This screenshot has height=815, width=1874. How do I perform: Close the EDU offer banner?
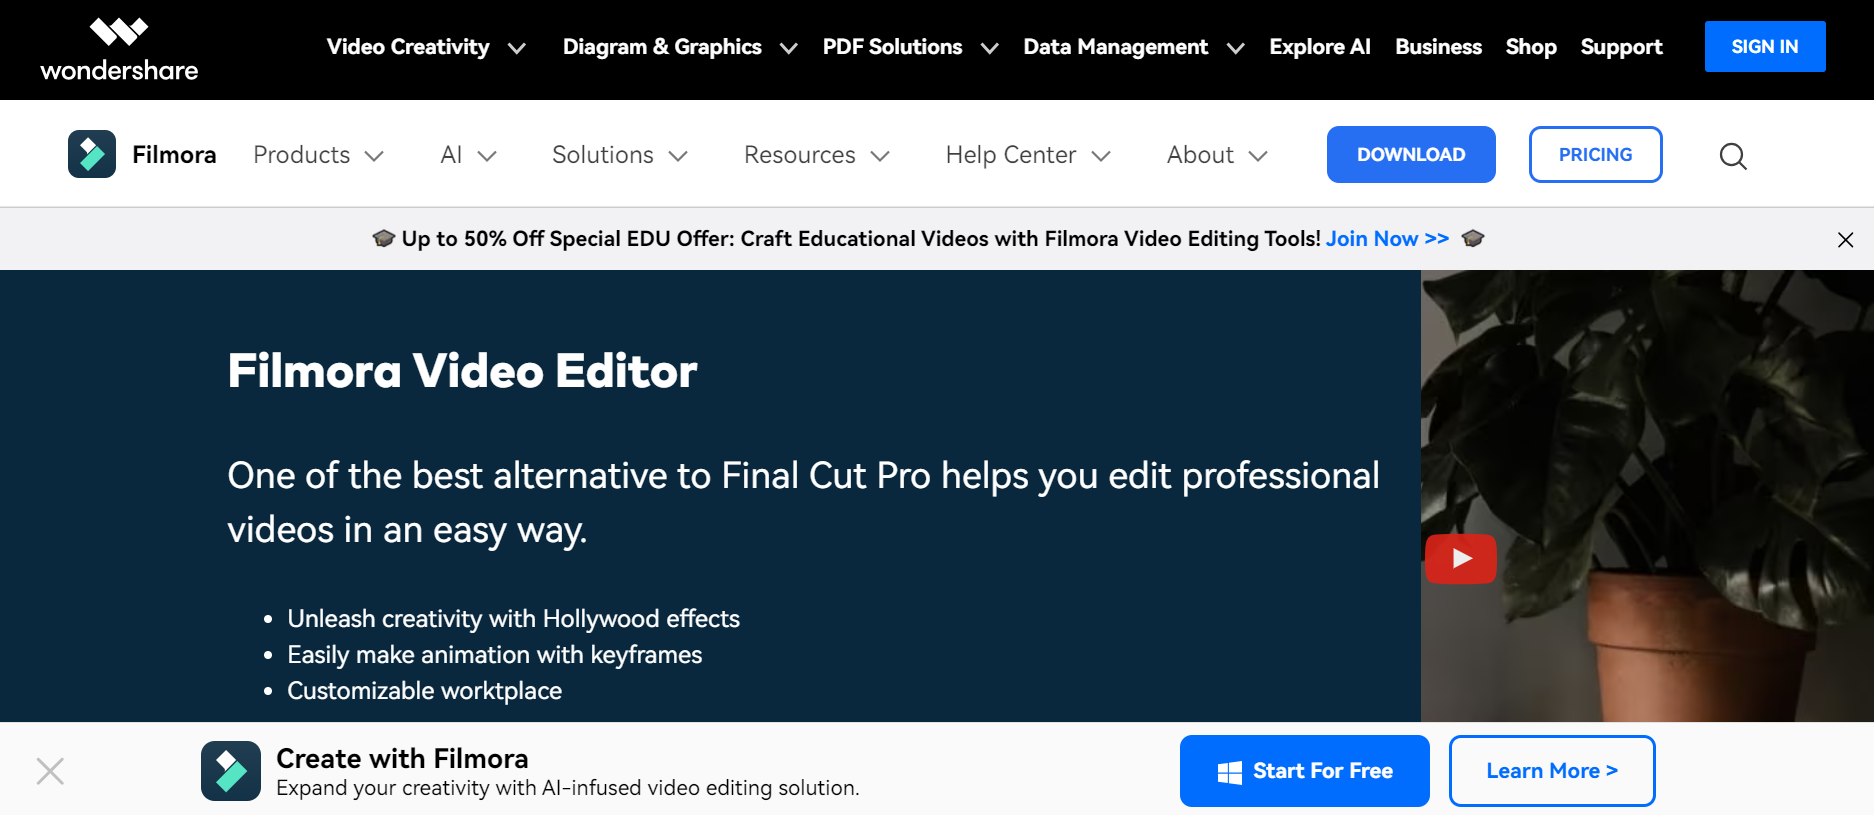pos(1845,240)
